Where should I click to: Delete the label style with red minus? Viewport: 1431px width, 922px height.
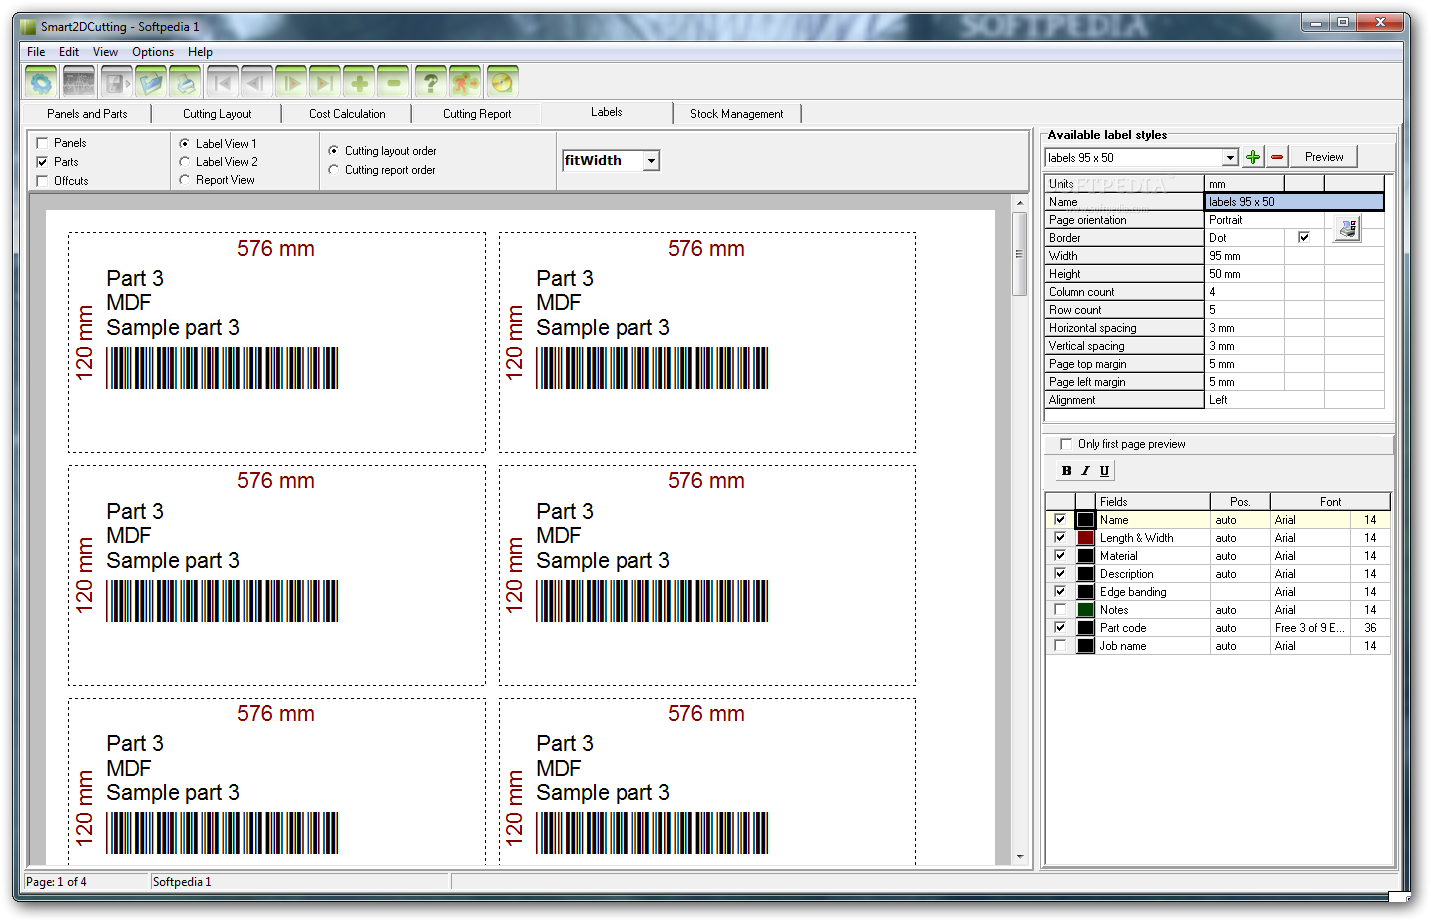(x=1277, y=157)
